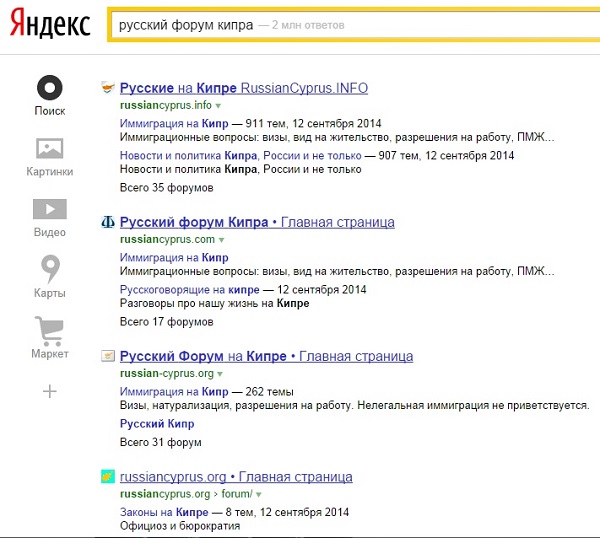Image resolution: width=600 pixels, height=538 pixels.
Task: Switch to Маркет label
Action: click(50, 354)
